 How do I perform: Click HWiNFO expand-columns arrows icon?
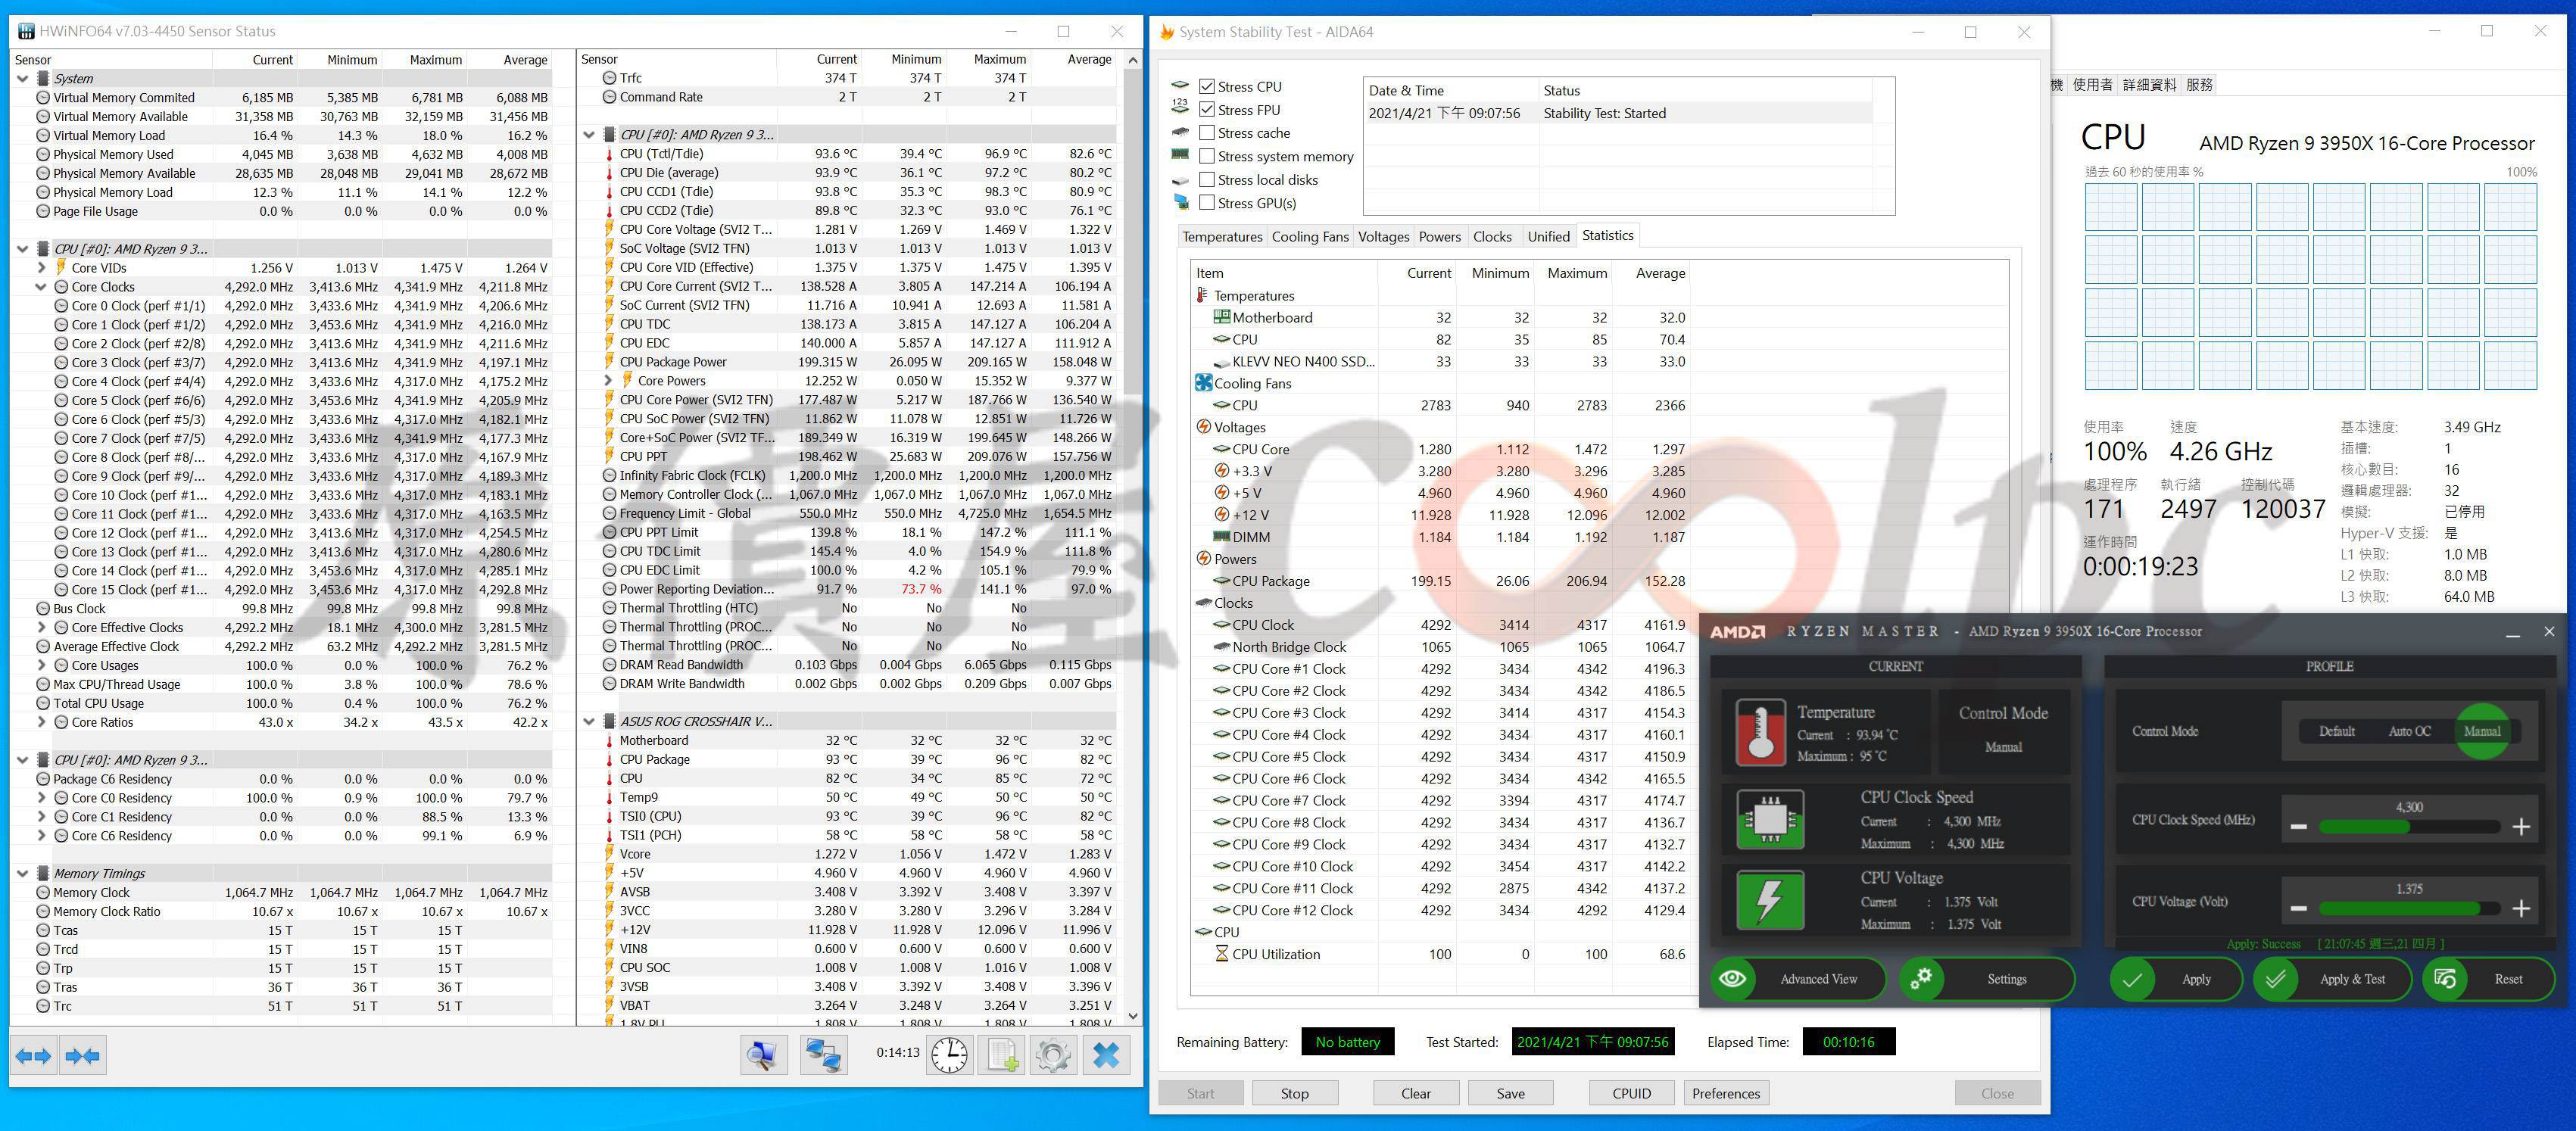[x=33, y=1055]
